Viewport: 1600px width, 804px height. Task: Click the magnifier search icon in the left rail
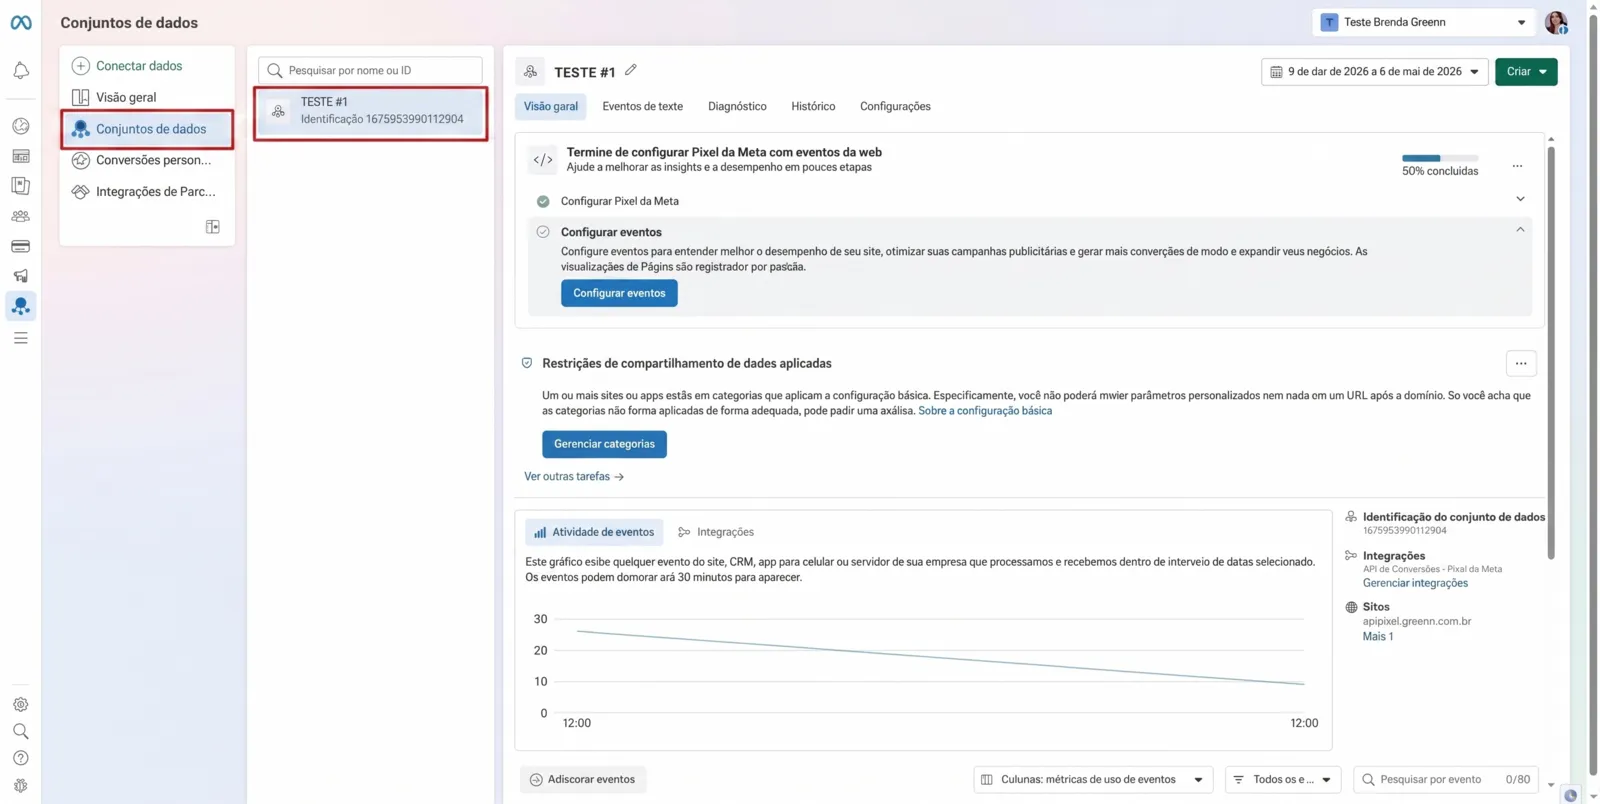pyautogui.click(x=21, y=731)
